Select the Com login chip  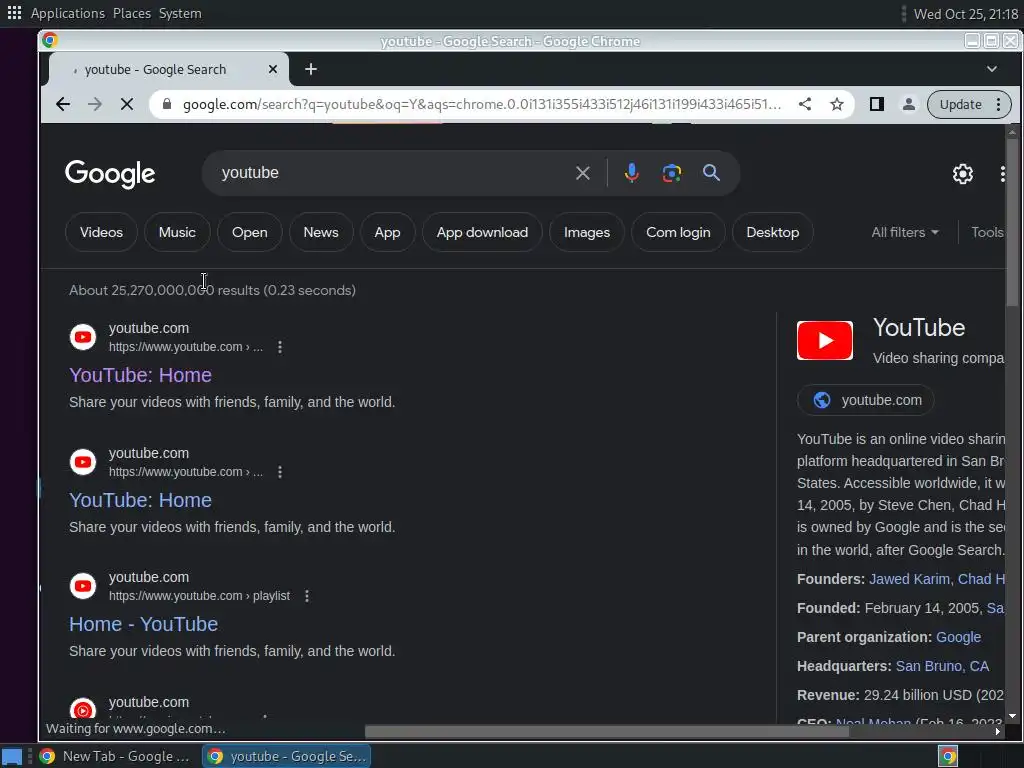[678, 232]
